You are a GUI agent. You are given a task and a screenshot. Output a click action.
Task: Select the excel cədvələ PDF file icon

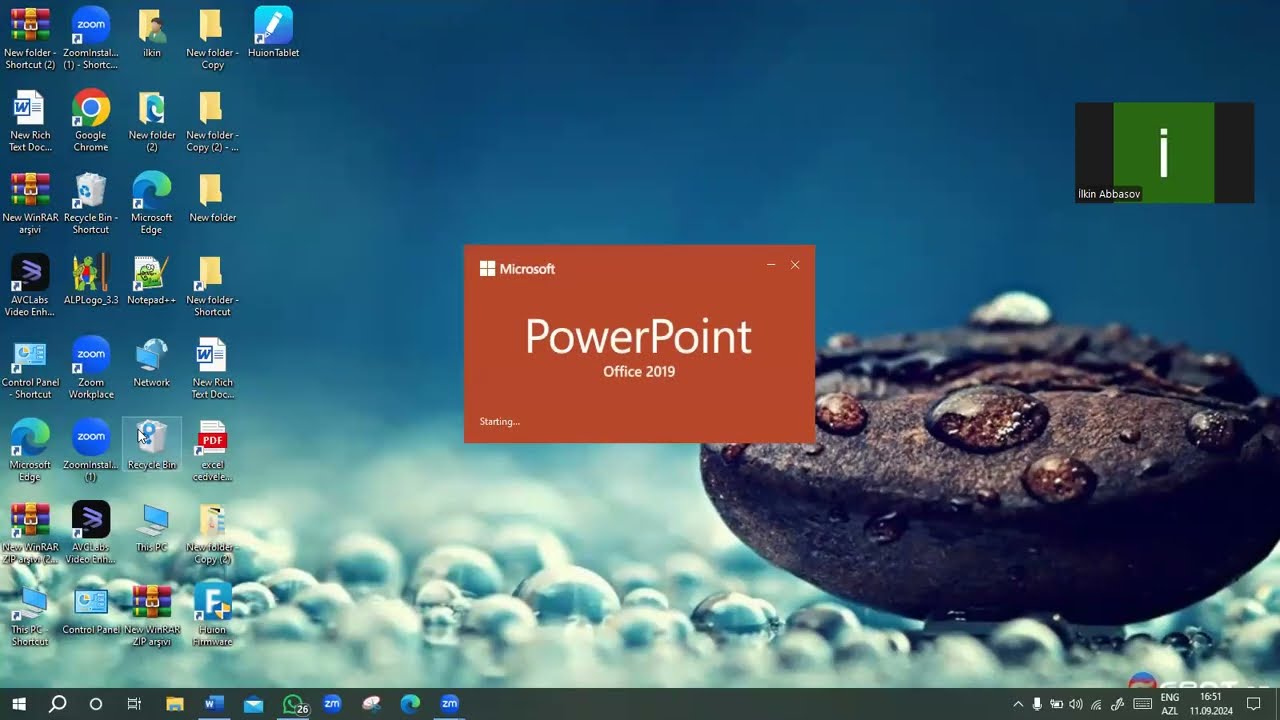212,451
